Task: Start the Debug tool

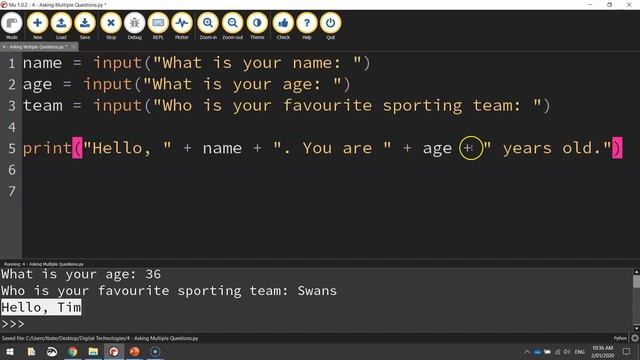Action: click(134, 26)
